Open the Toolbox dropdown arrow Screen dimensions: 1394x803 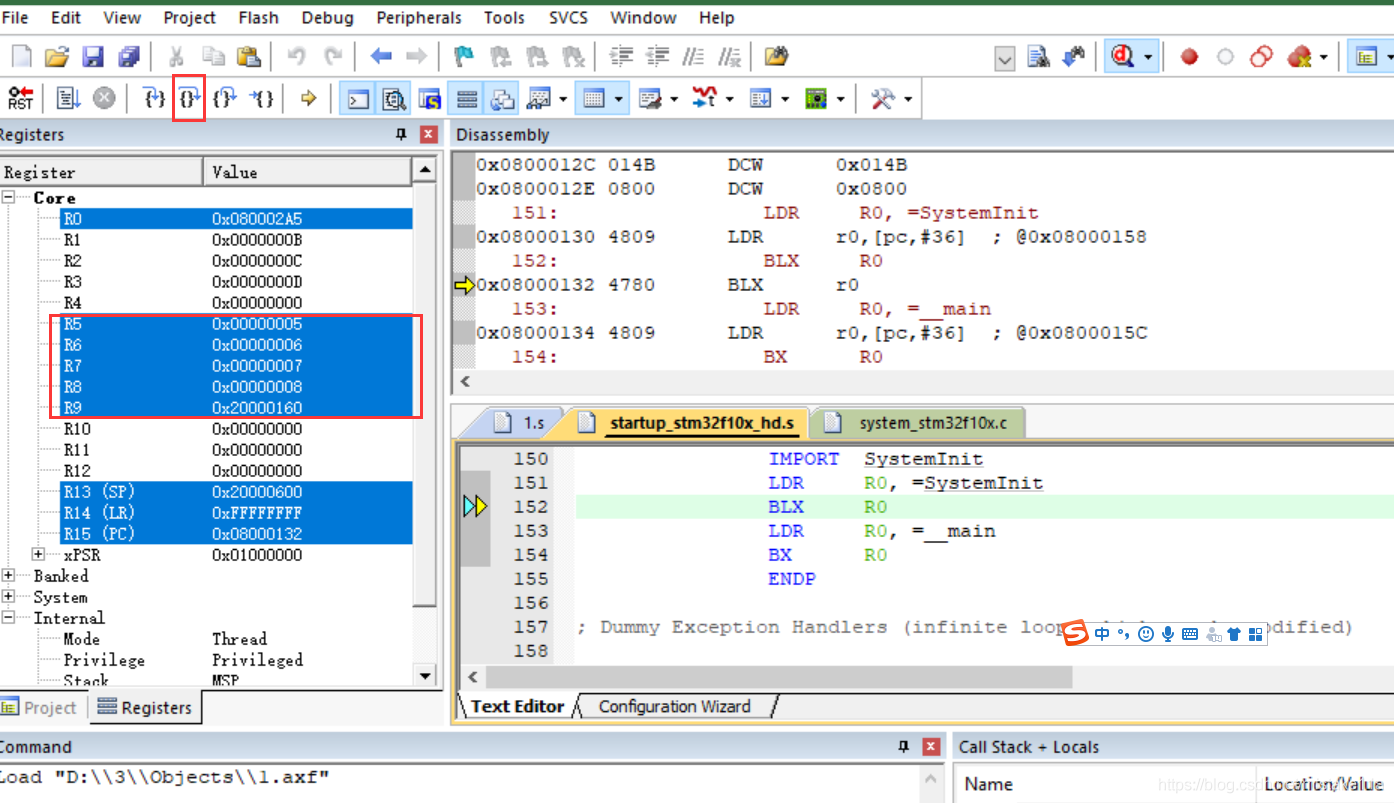[x=908, y=99]
